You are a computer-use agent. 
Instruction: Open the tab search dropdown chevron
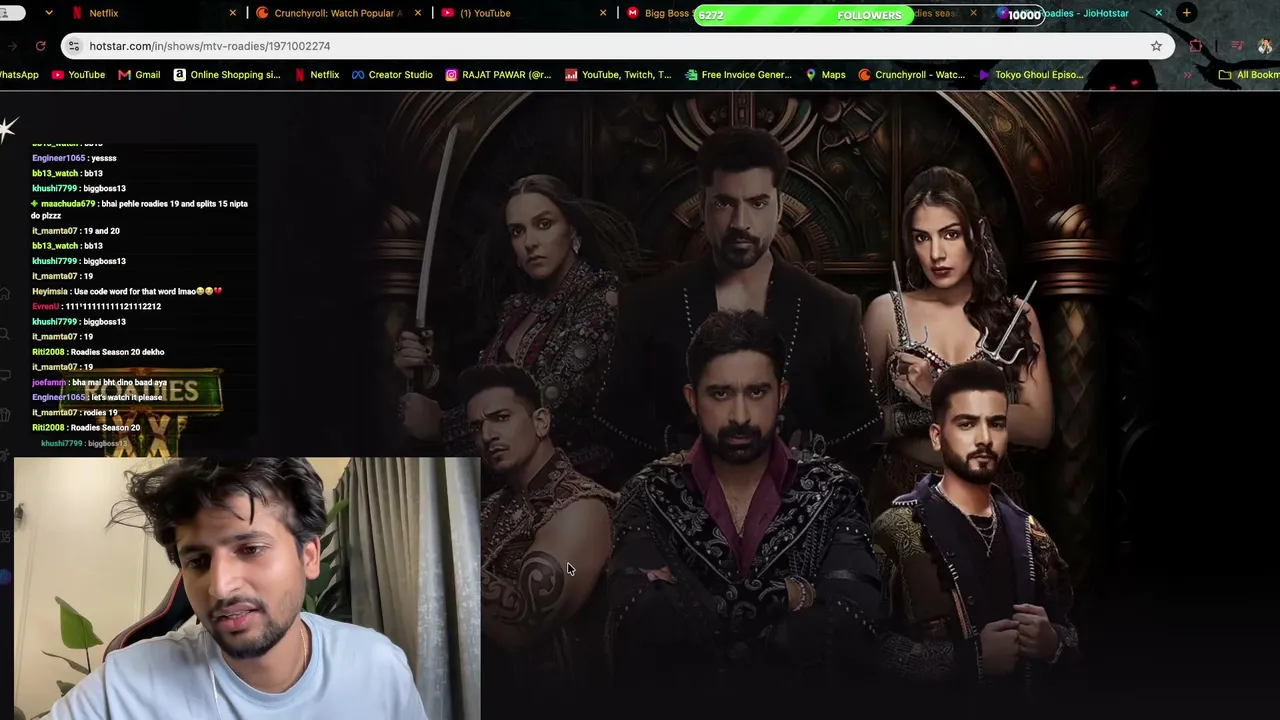49,13
